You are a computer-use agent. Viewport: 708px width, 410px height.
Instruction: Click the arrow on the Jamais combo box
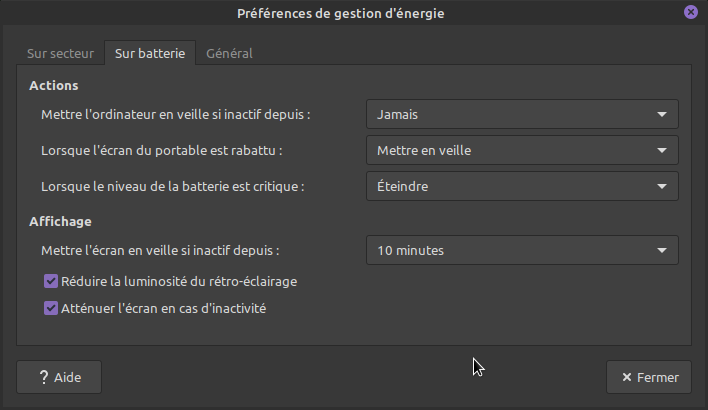pyautogui.click(x=662, y=115)
